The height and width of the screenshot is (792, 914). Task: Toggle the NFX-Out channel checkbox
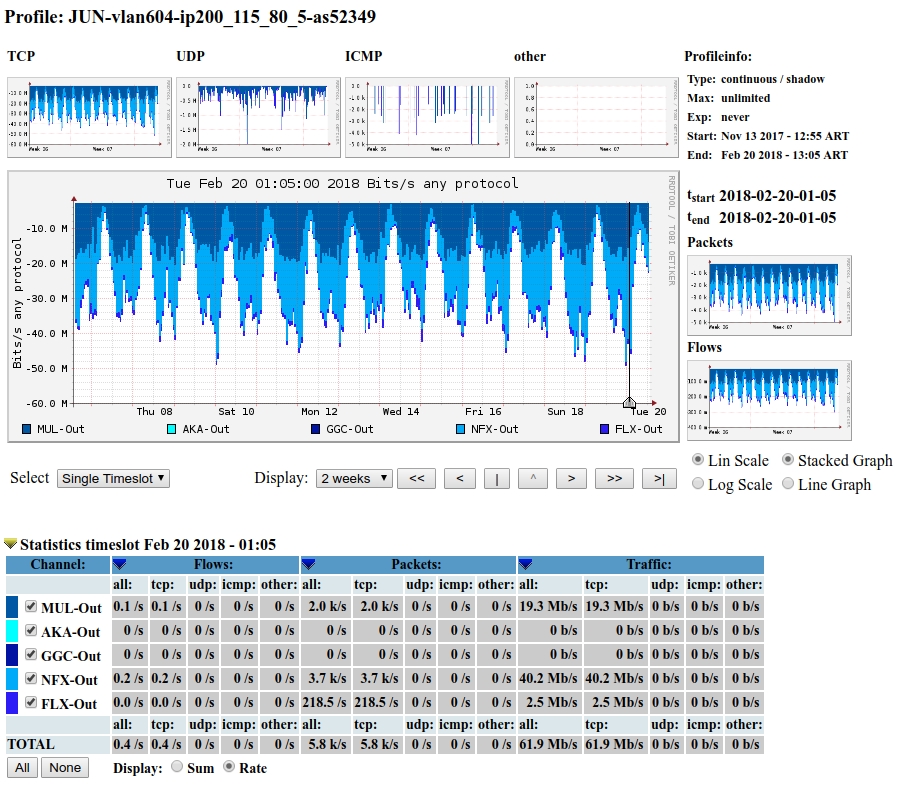pos(31,680)
